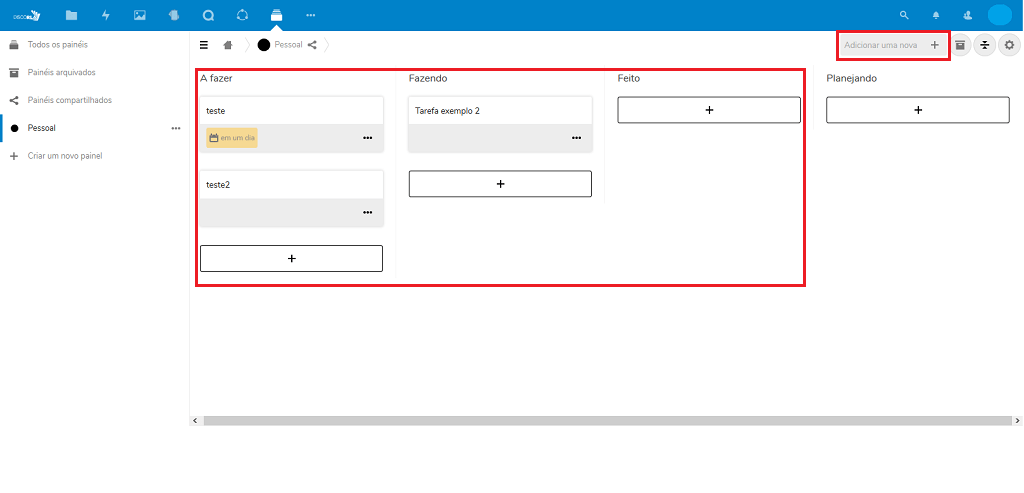The image size is (1024, 493).
Task: Click the Adicionar uma nova input field
Action: click(883, 45)
